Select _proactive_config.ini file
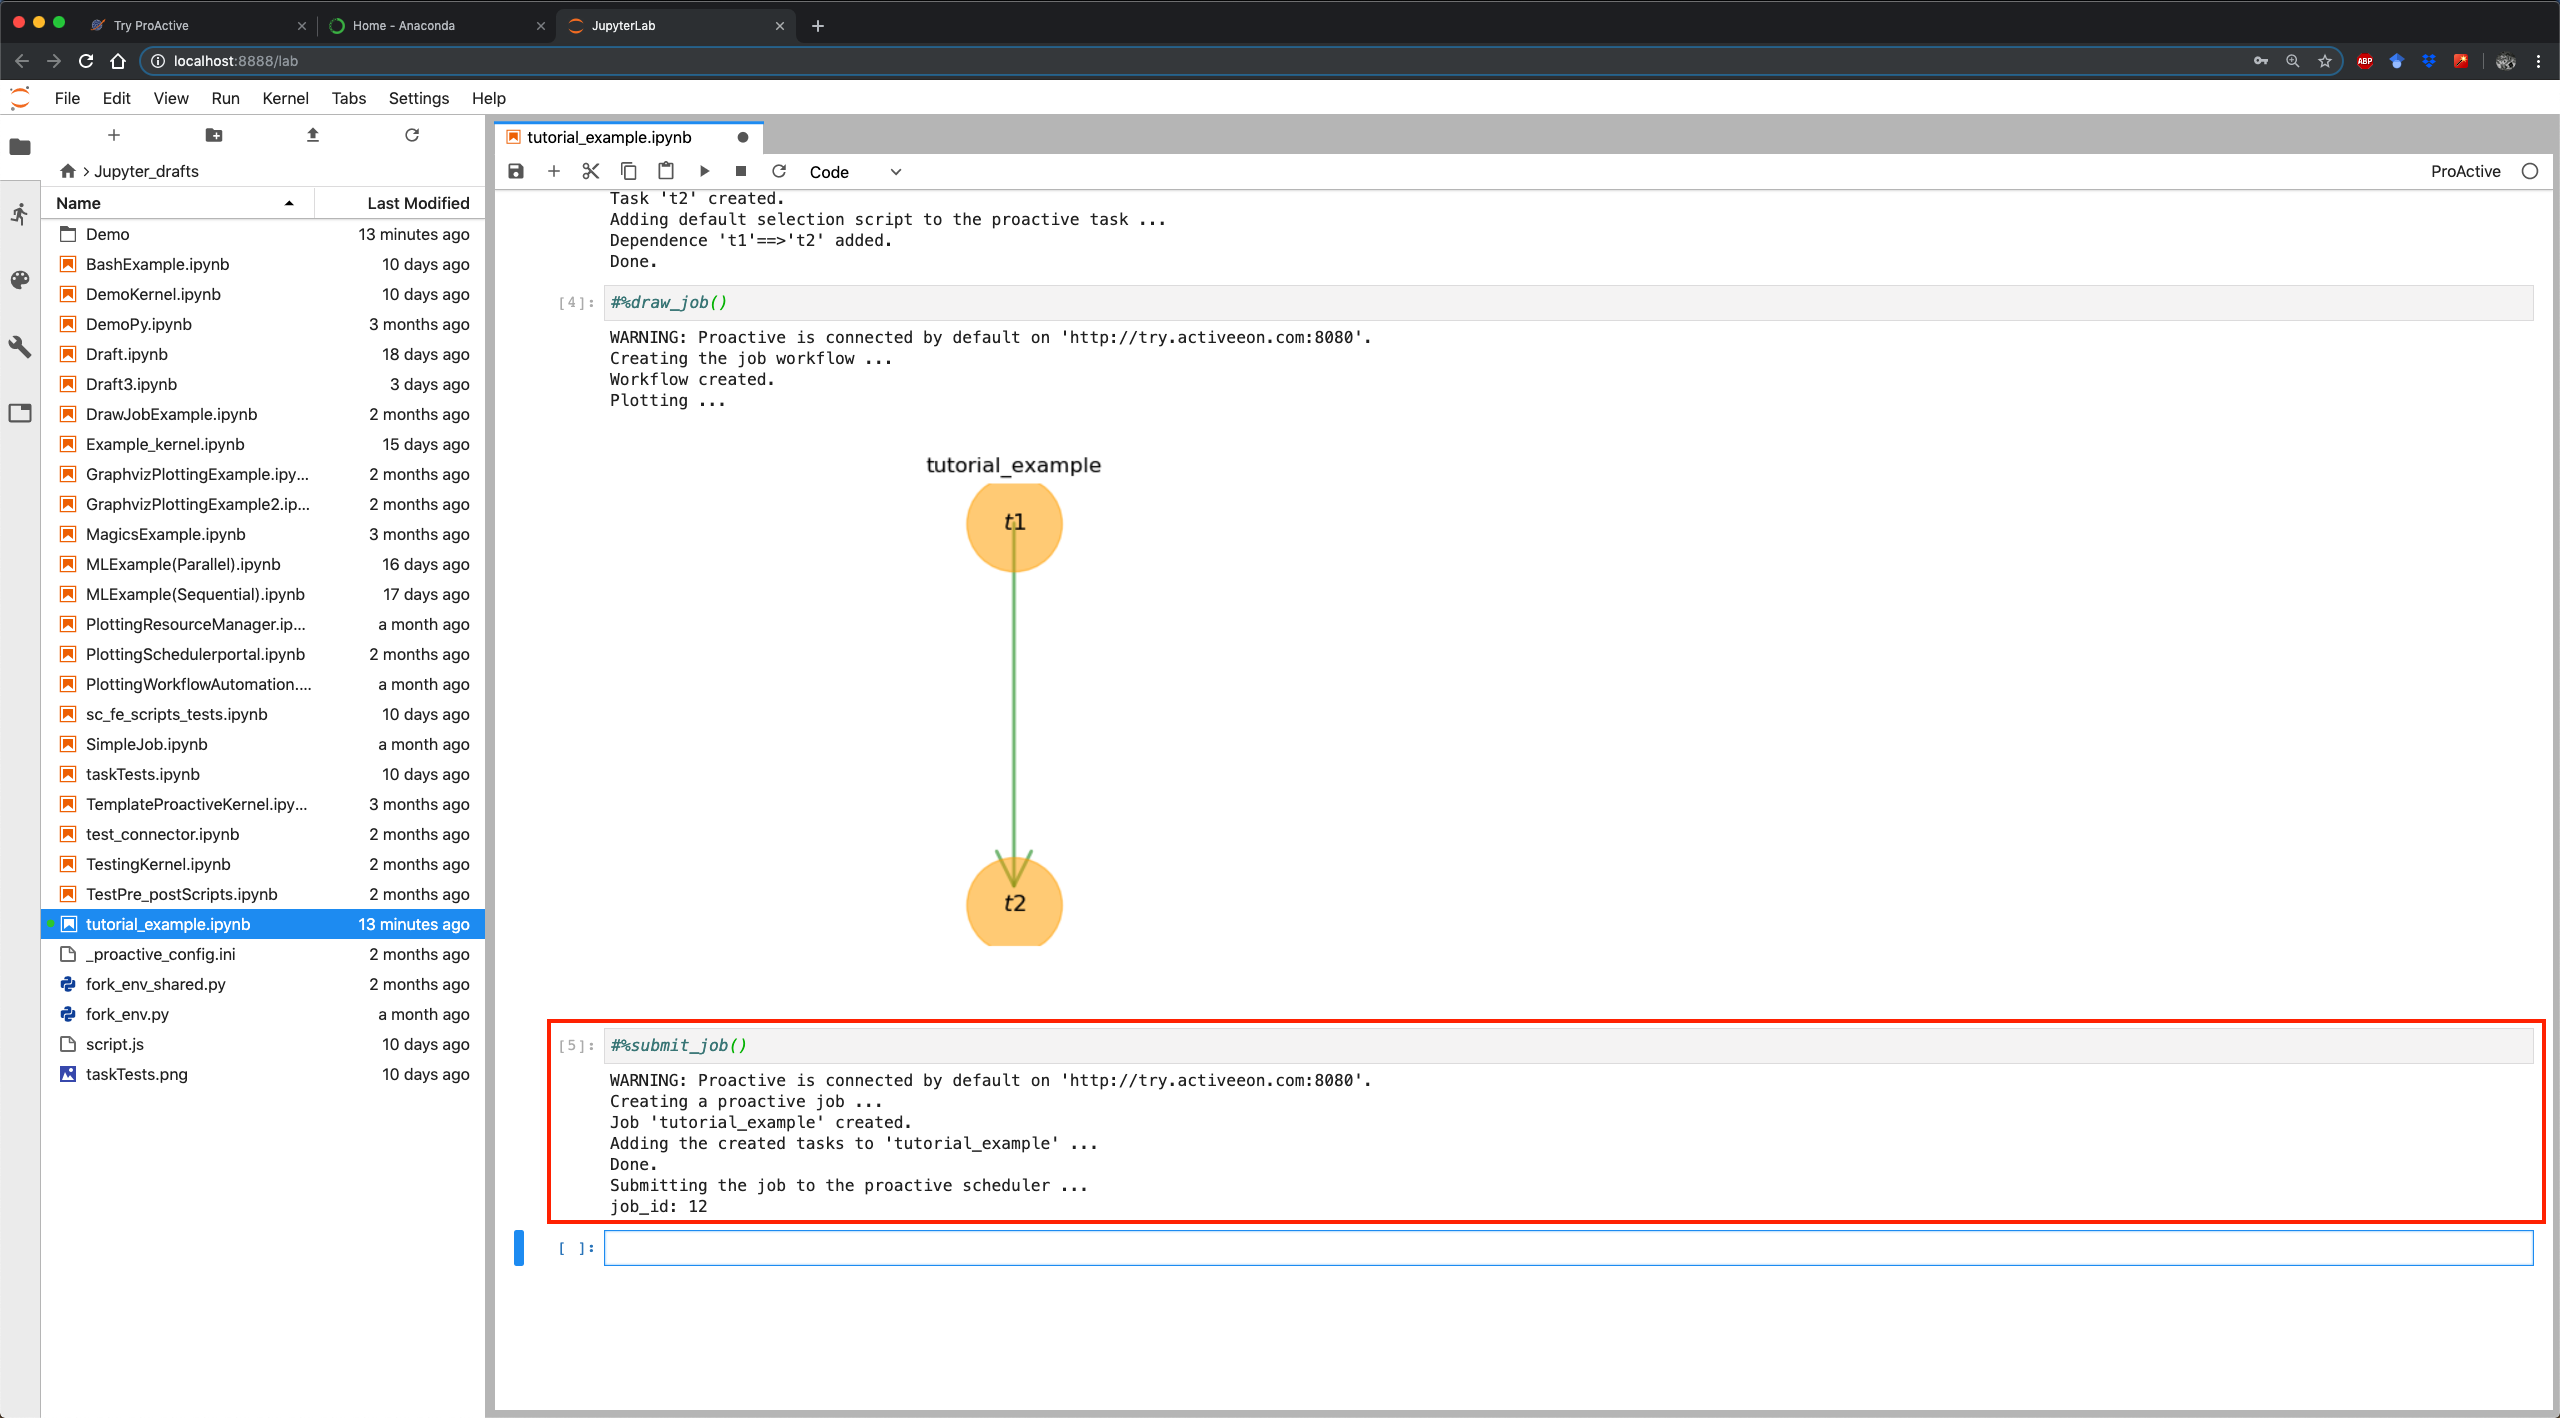The height and width of the screenshot is (1418, 2560). [264, 954]
